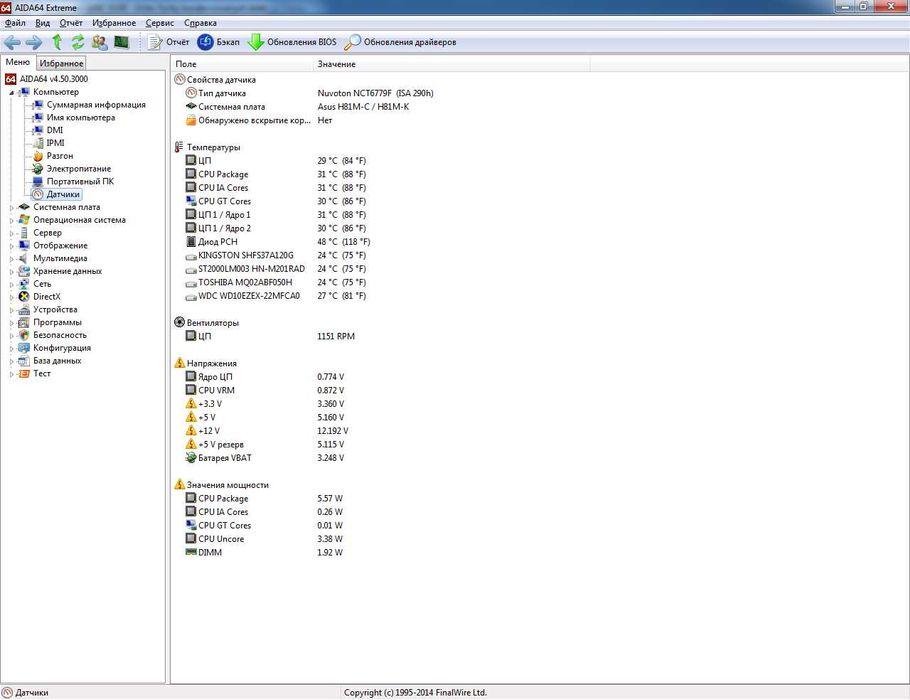The height and width of the screenshot is (700, 910).
Task: Expand the Сеть node
Action: coord(12,284)
